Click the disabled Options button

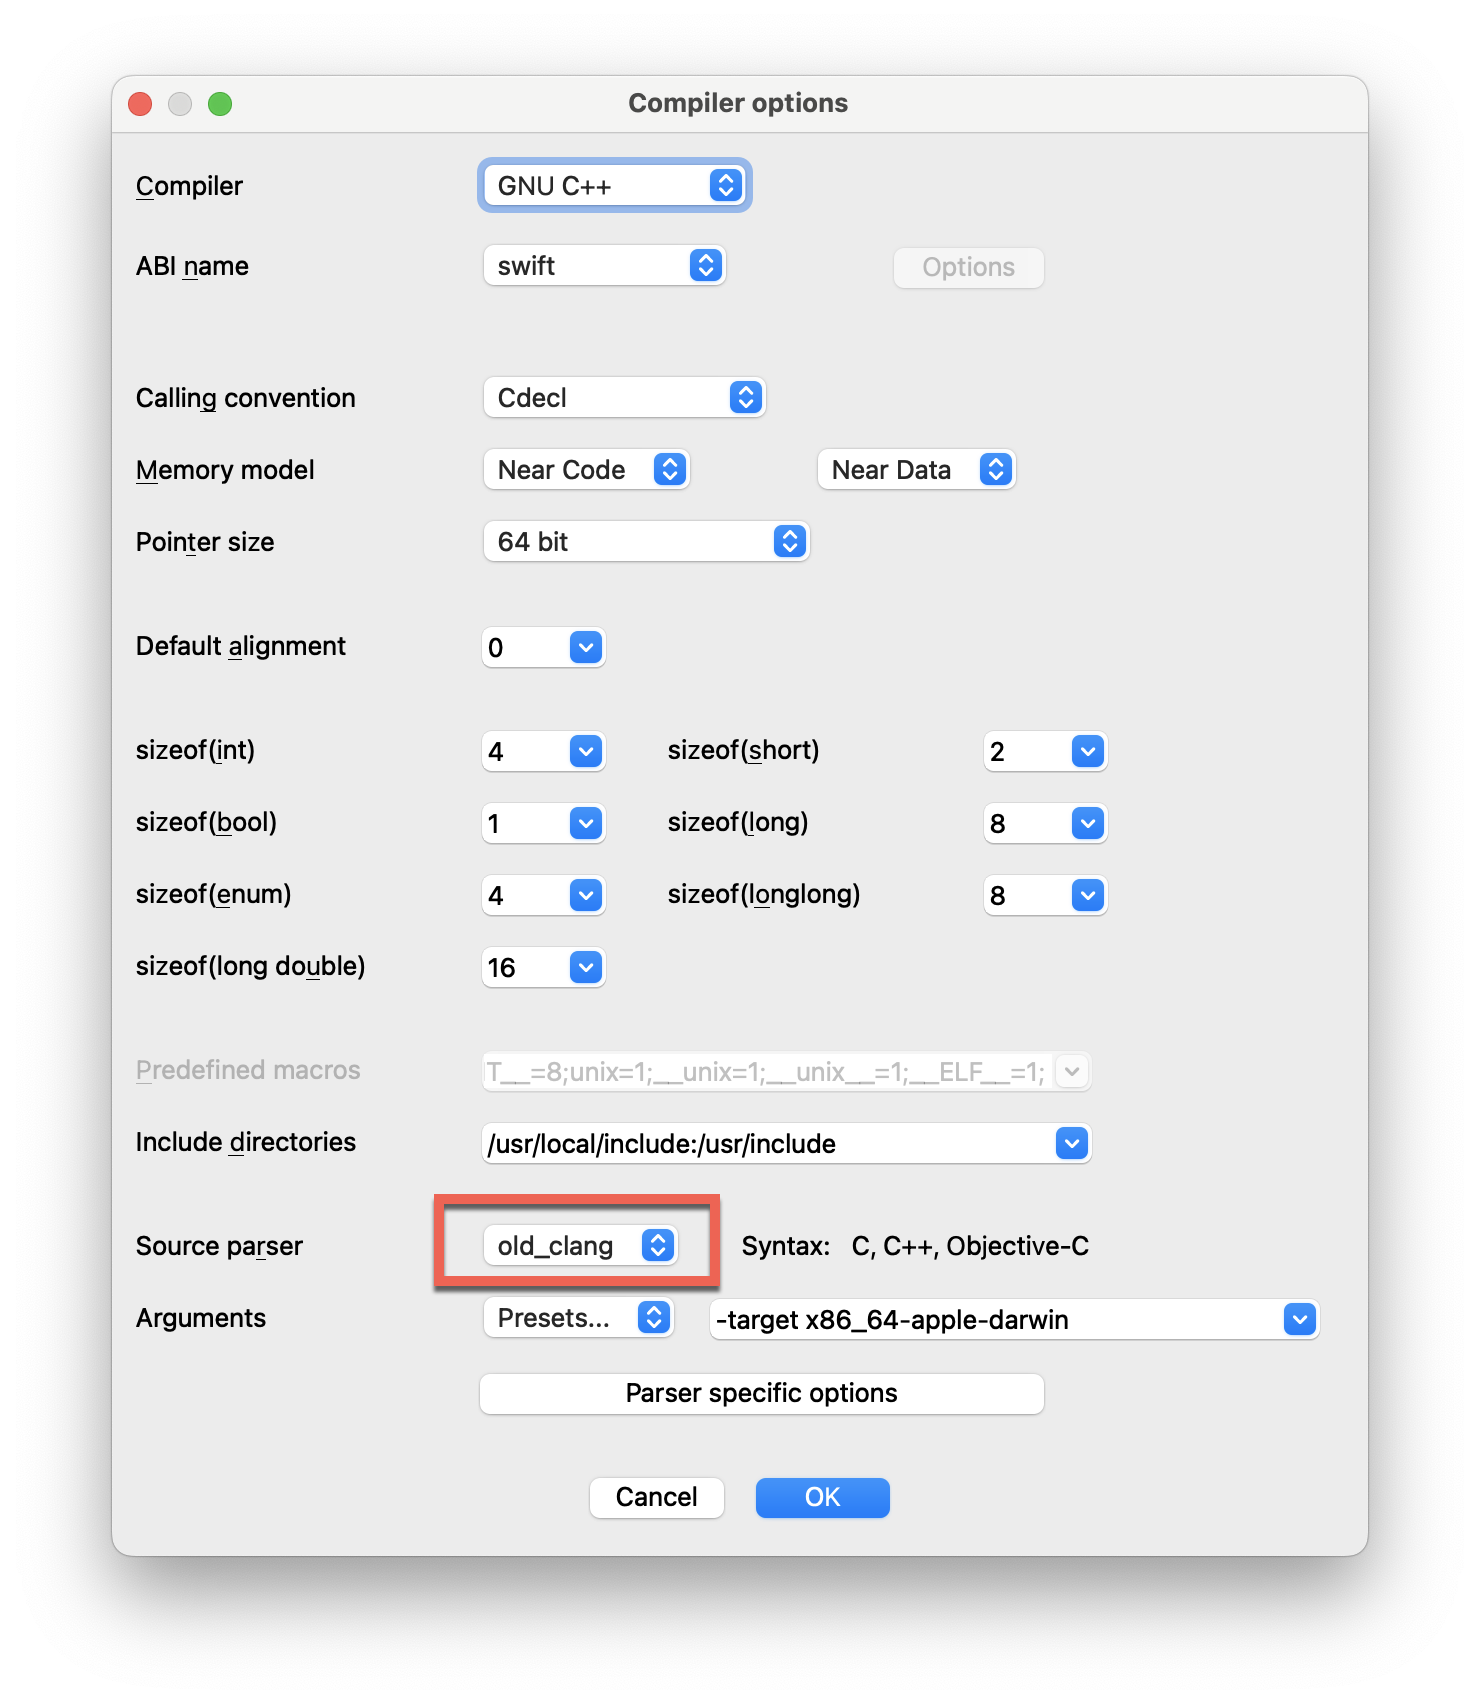[x=968, y=268]
